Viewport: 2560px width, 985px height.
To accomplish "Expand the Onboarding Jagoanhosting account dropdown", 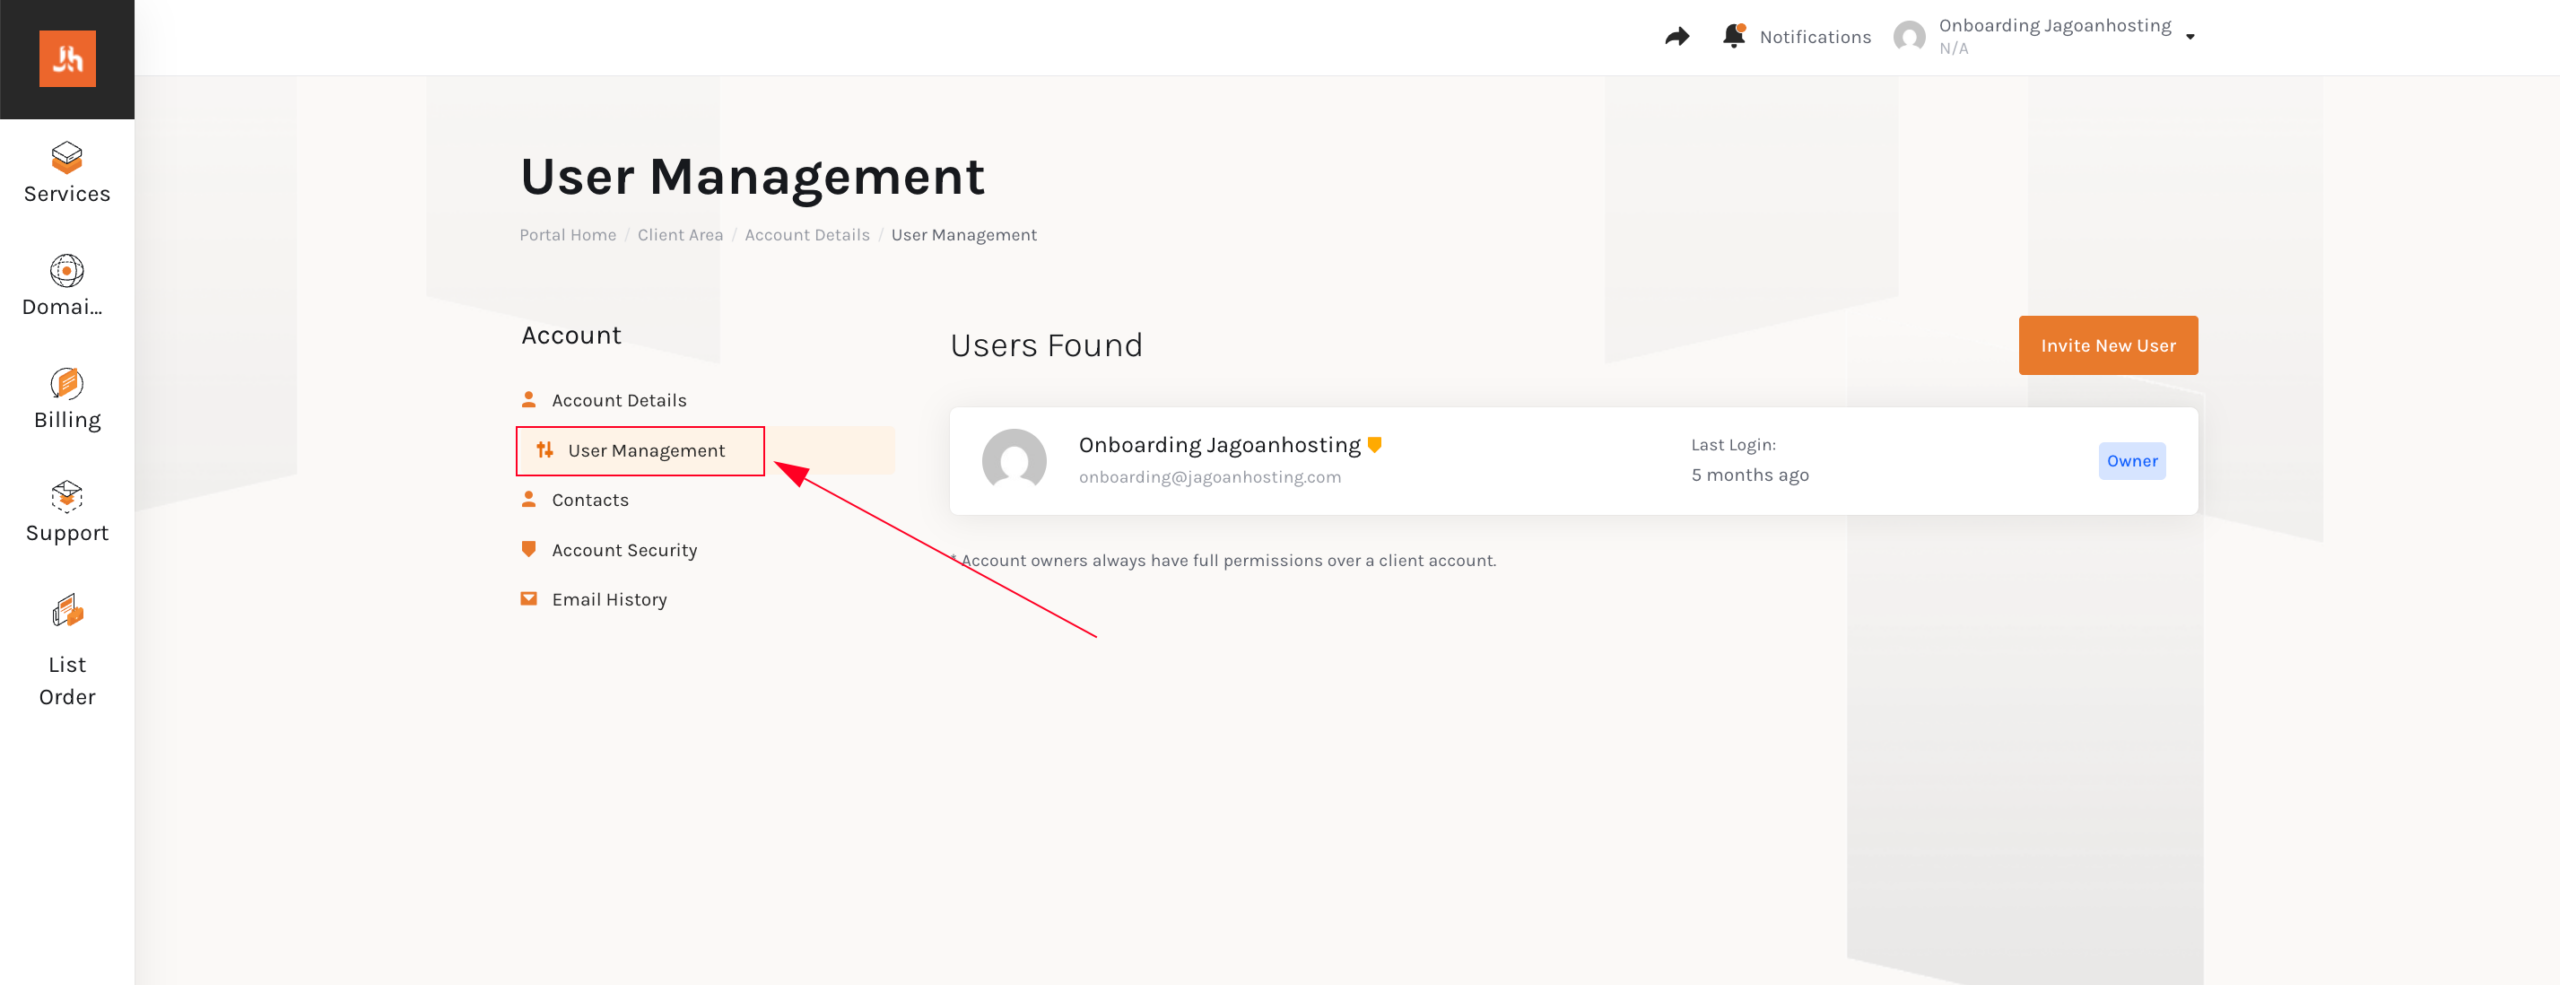I will (x=2190, y=37).
